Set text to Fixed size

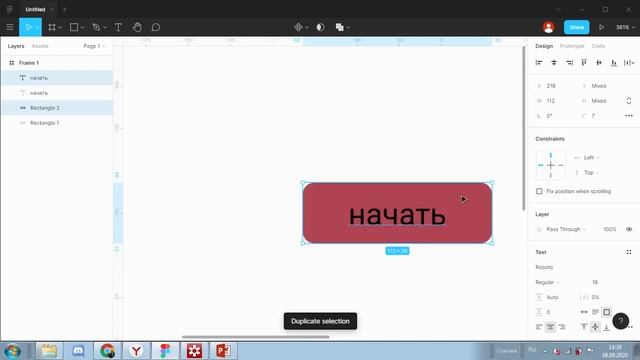607,312
